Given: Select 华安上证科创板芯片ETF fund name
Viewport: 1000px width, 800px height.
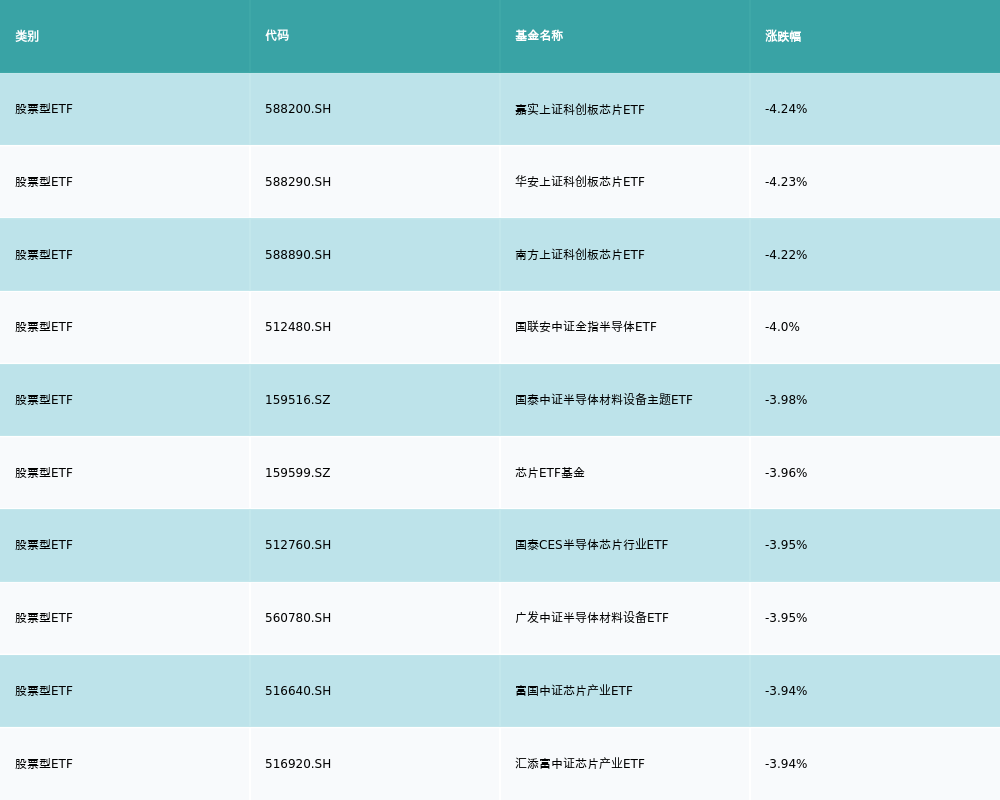Looking at the screenshot, I should point(580,182).
